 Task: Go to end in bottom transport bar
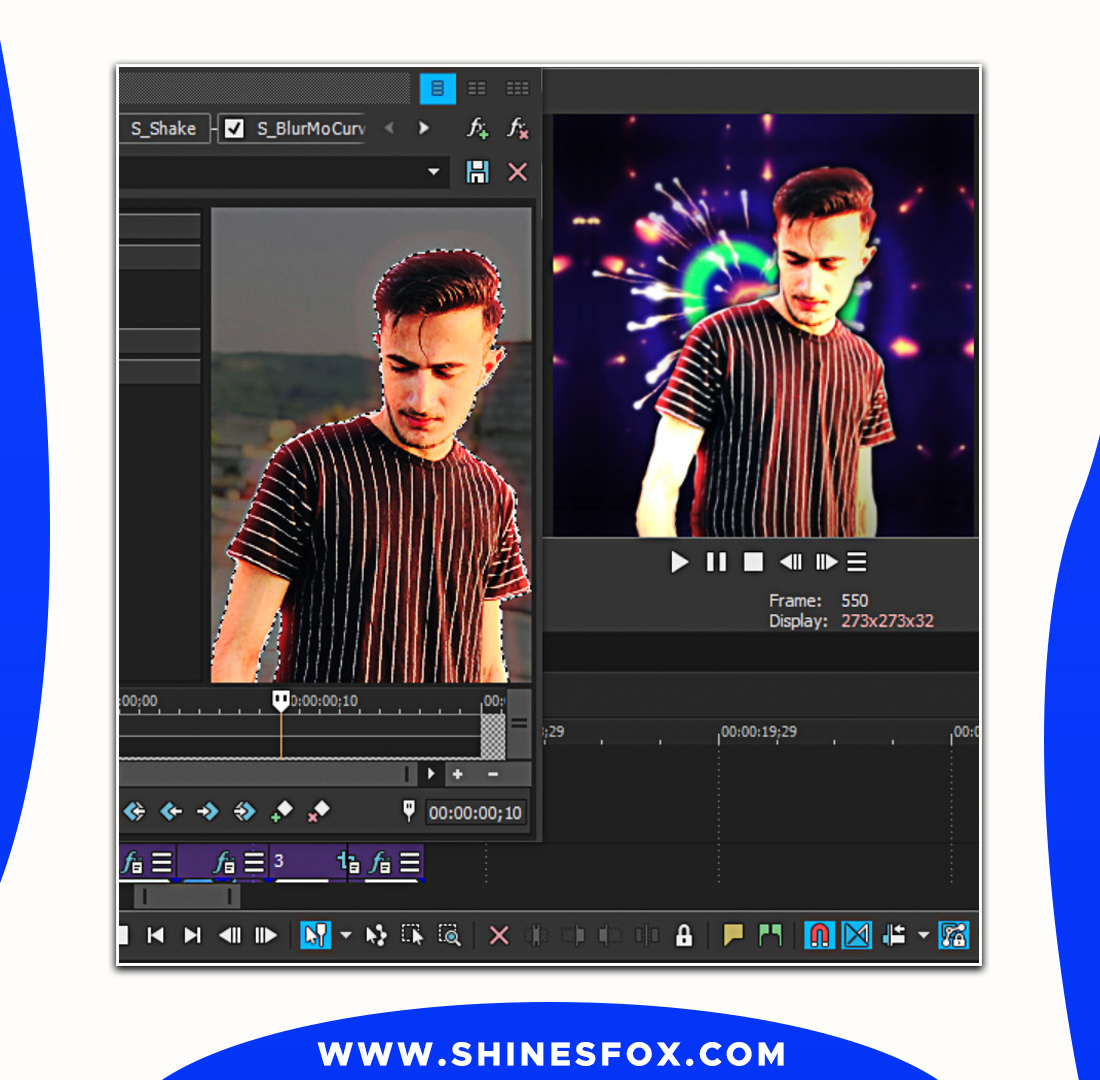[192, 935]
